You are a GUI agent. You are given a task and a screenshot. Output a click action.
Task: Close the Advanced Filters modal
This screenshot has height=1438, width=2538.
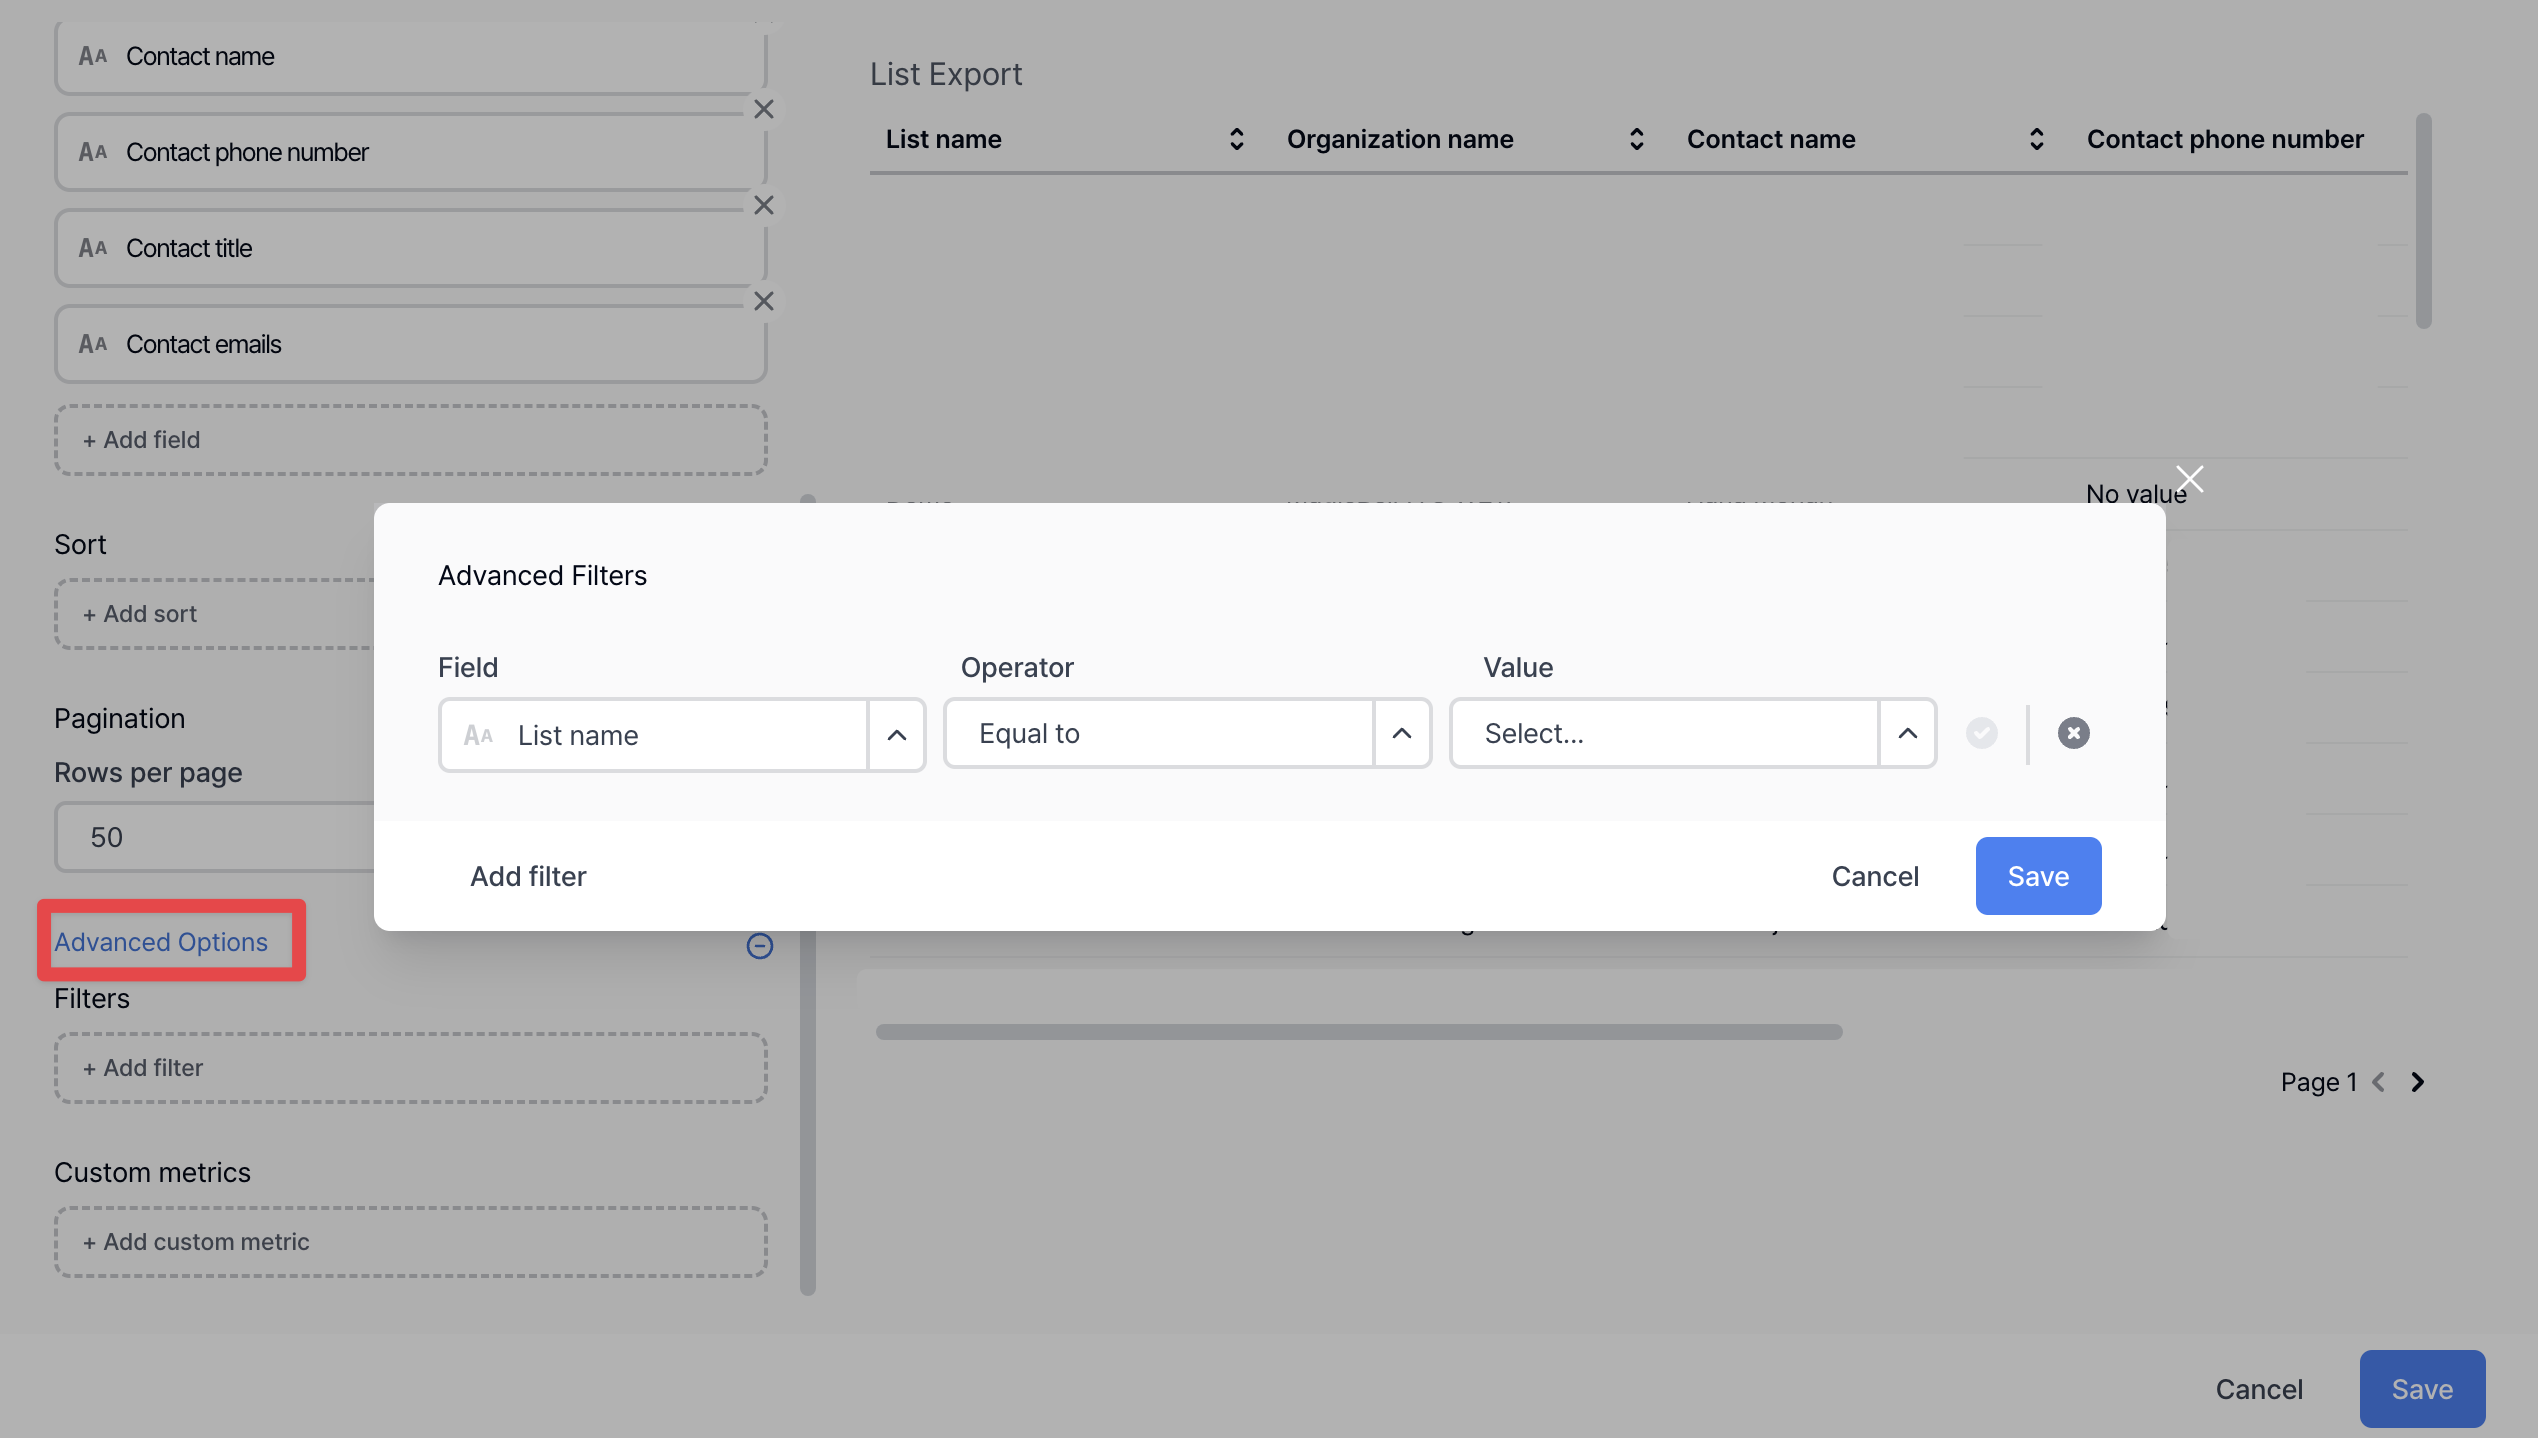2190,479
